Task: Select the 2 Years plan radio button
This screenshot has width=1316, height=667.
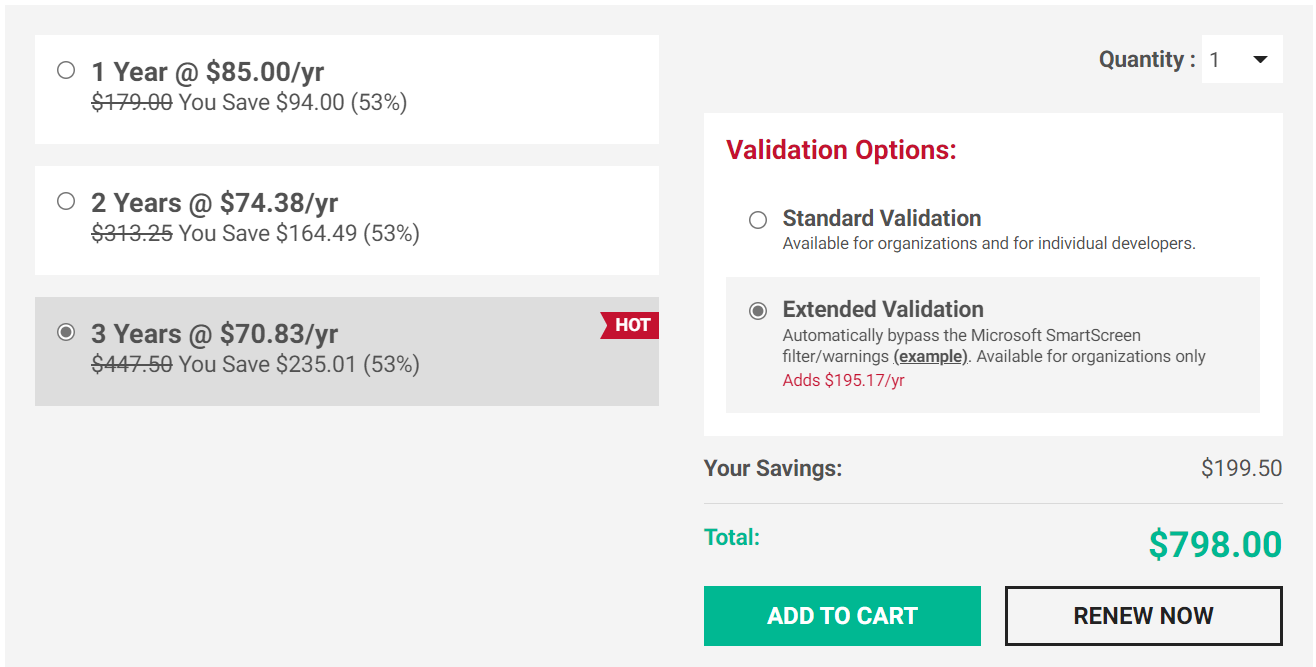Action: point(66,201)
